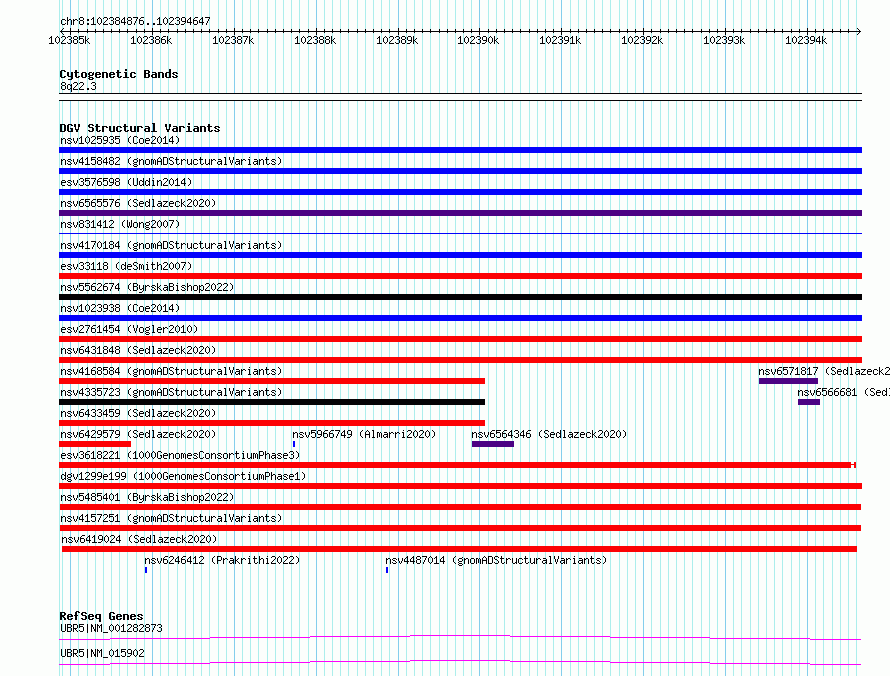Viewport: 890px width, 676px height.
Task: Open the nsv6566681 variant label
Action: [x=843, y=392]
